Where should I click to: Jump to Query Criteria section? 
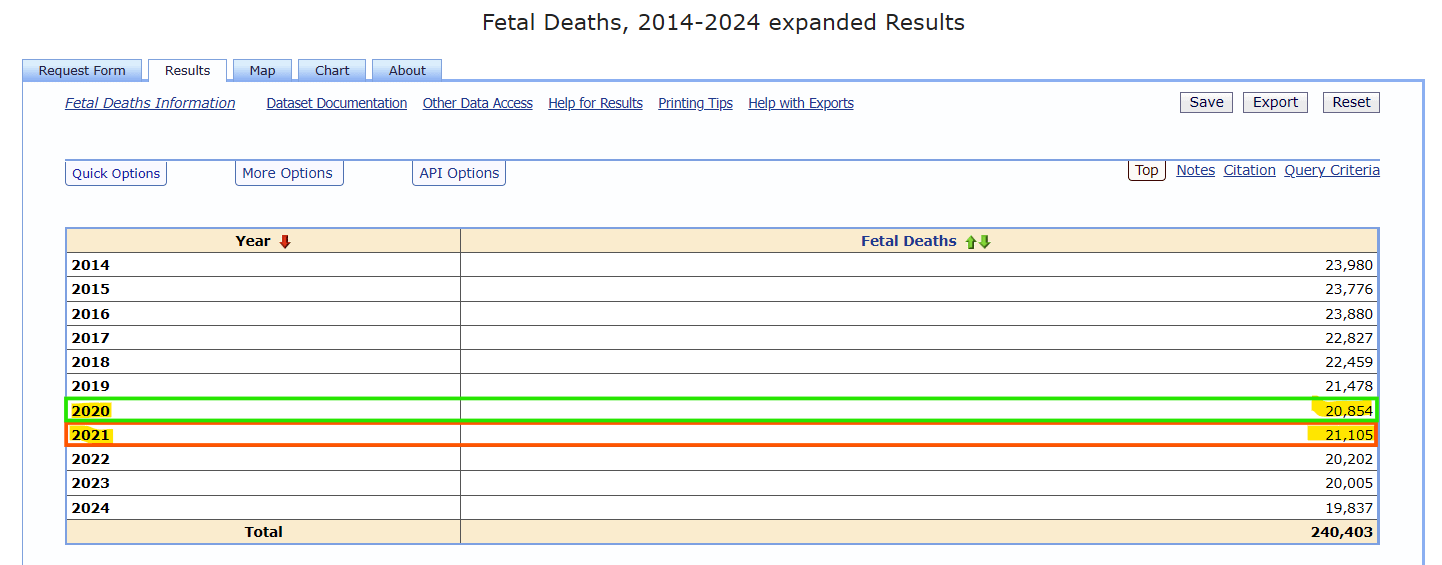pos(1332,170)
